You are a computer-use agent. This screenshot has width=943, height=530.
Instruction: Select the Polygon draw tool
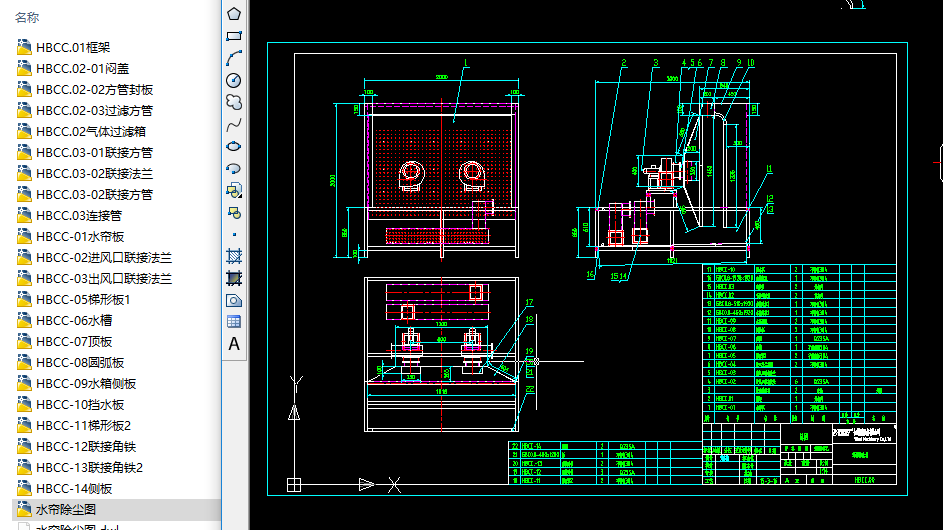(x=234, y=14)
